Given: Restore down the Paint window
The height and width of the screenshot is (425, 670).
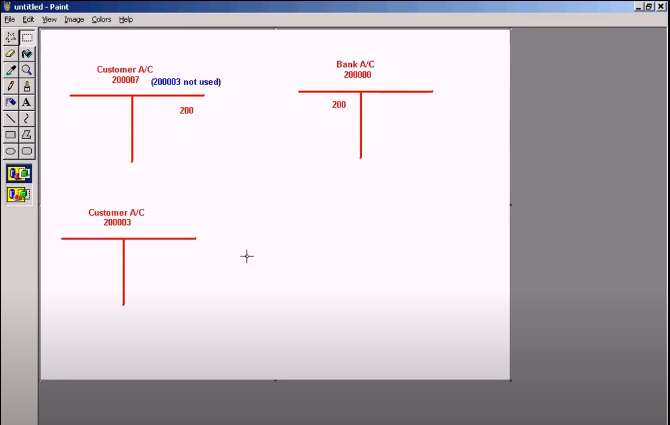Looking at the screenshot, I should click(x=649, y=6).
